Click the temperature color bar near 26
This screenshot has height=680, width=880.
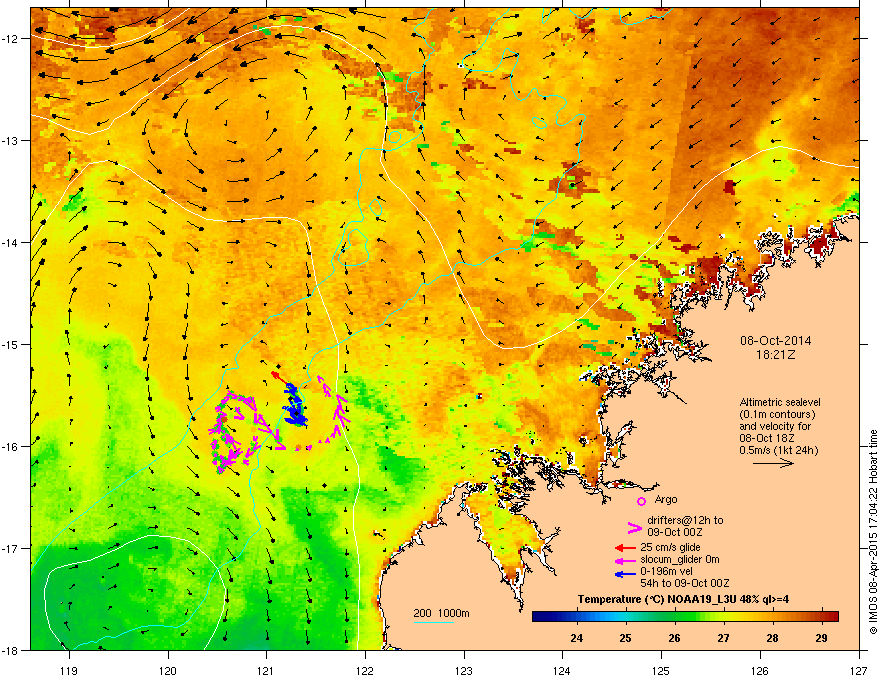[x=675, y=617]
